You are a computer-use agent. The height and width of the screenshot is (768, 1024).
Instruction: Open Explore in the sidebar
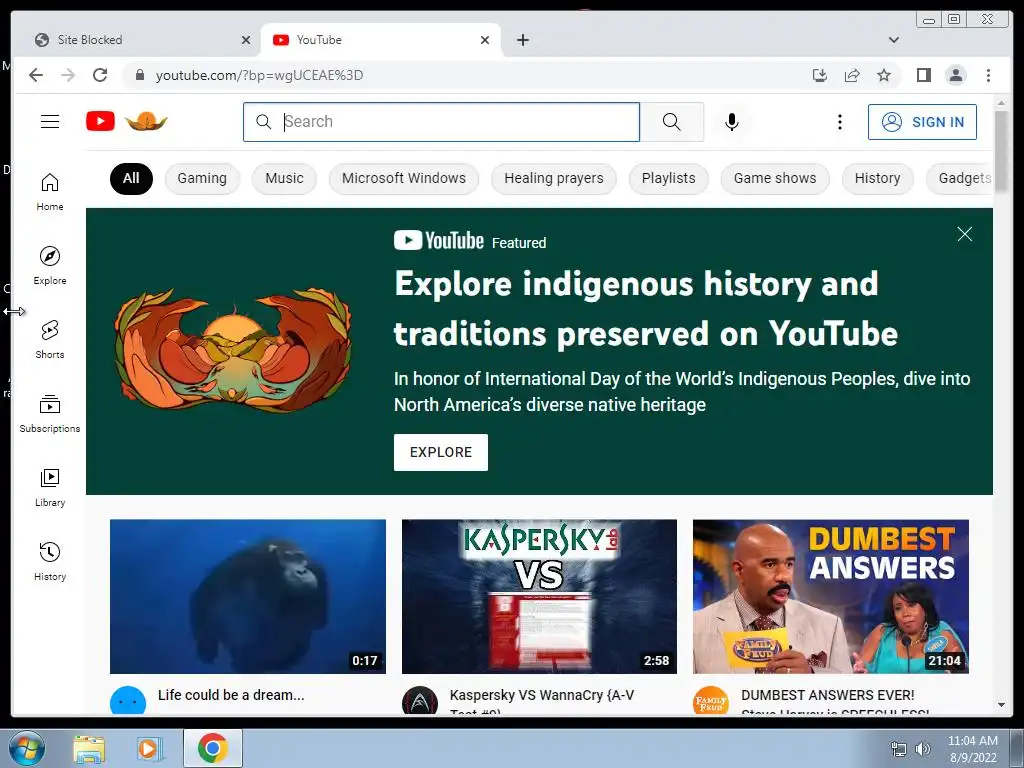[50, 266]
